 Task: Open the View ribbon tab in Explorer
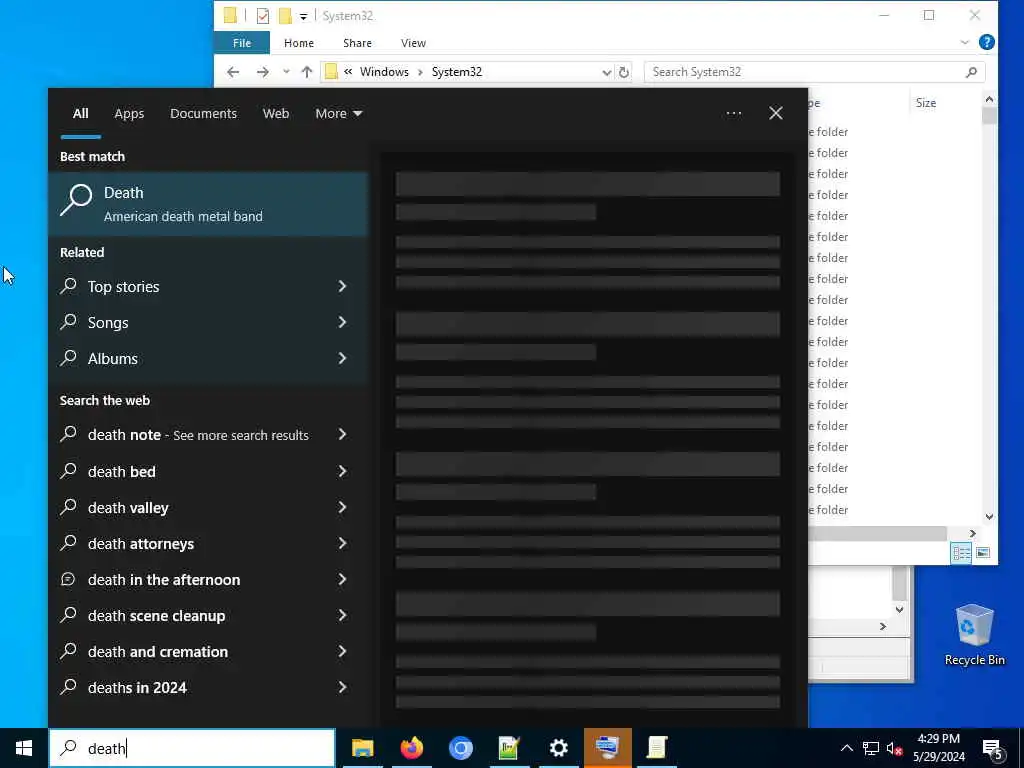pos(413,43)
